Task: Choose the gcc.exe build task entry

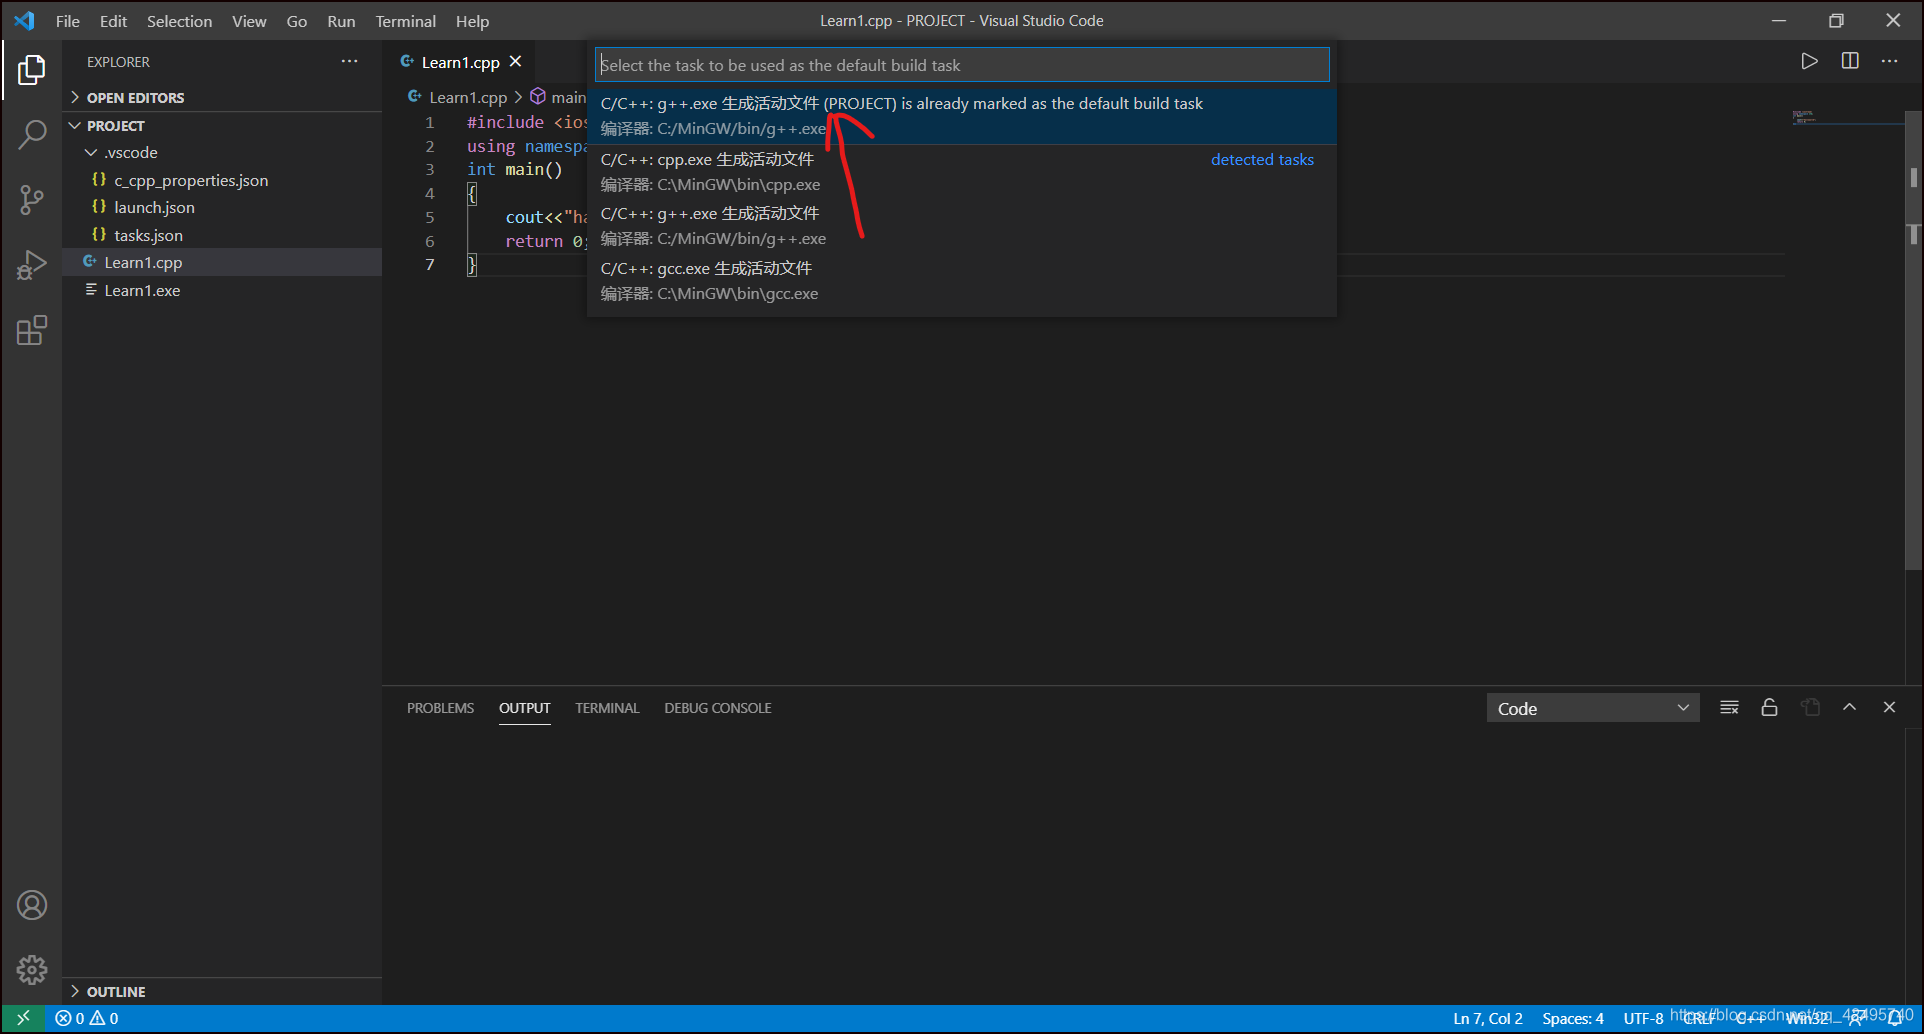Action: 962,281
